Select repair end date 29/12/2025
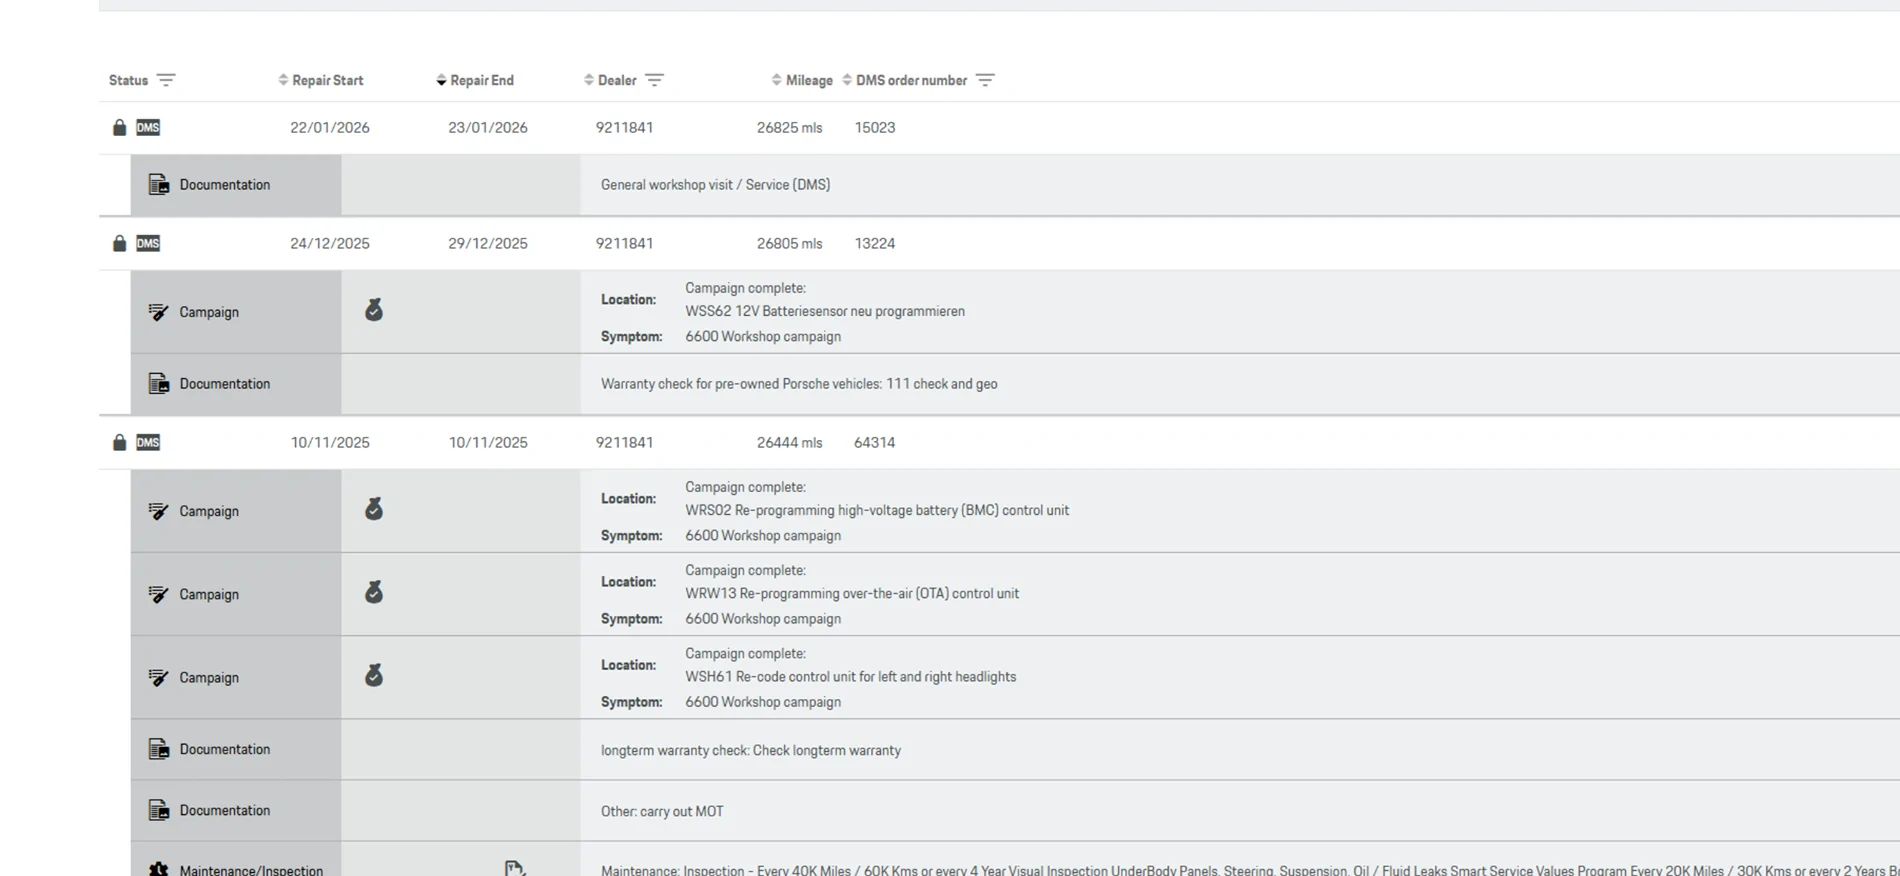The width and height of the screenshot is (1900, 876). 488,243
